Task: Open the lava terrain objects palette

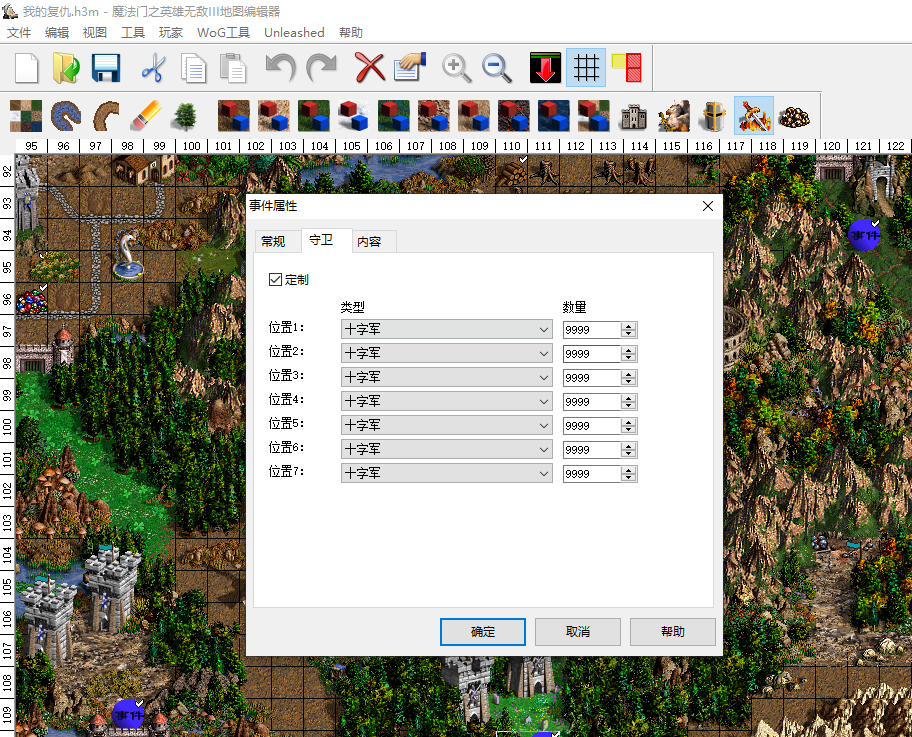Action: click(514, 116)
